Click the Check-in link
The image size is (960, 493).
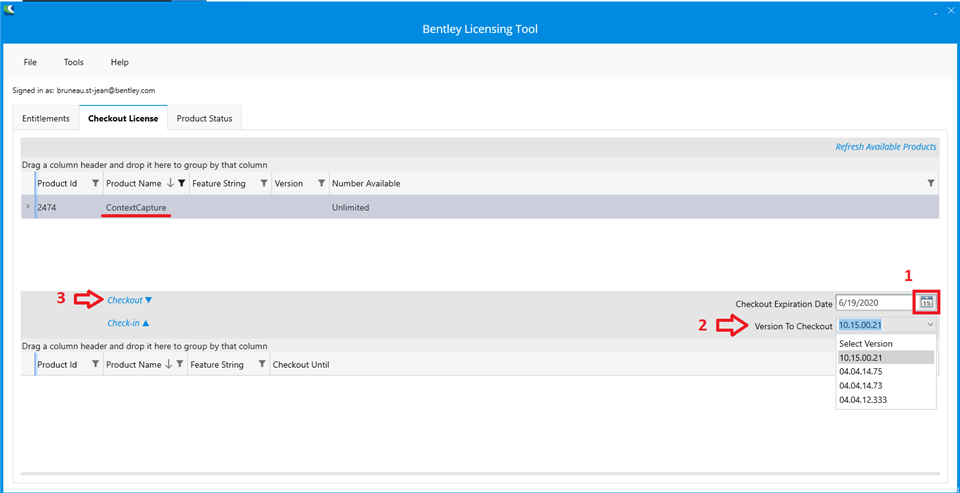click(128, 323)
